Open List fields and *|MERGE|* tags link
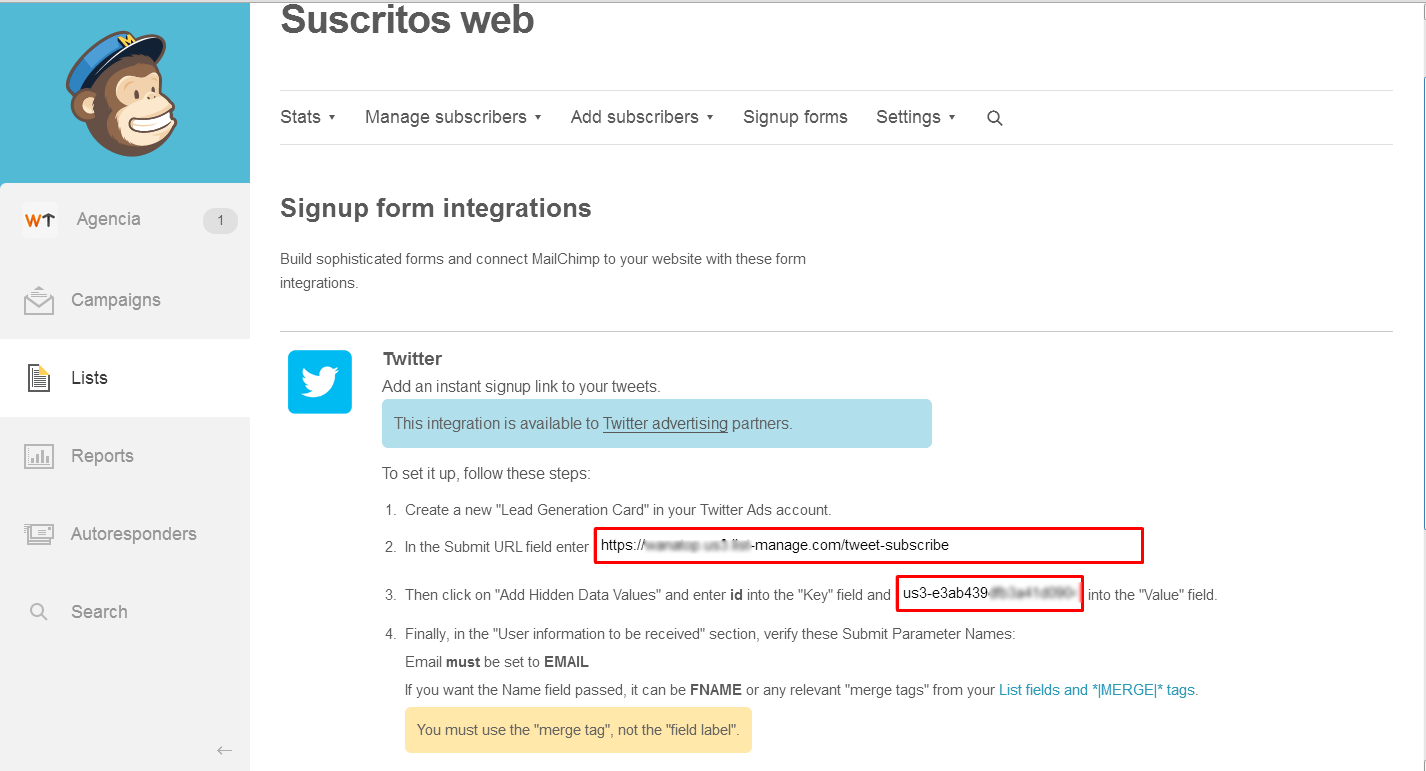 click(x=1097, y=690)
